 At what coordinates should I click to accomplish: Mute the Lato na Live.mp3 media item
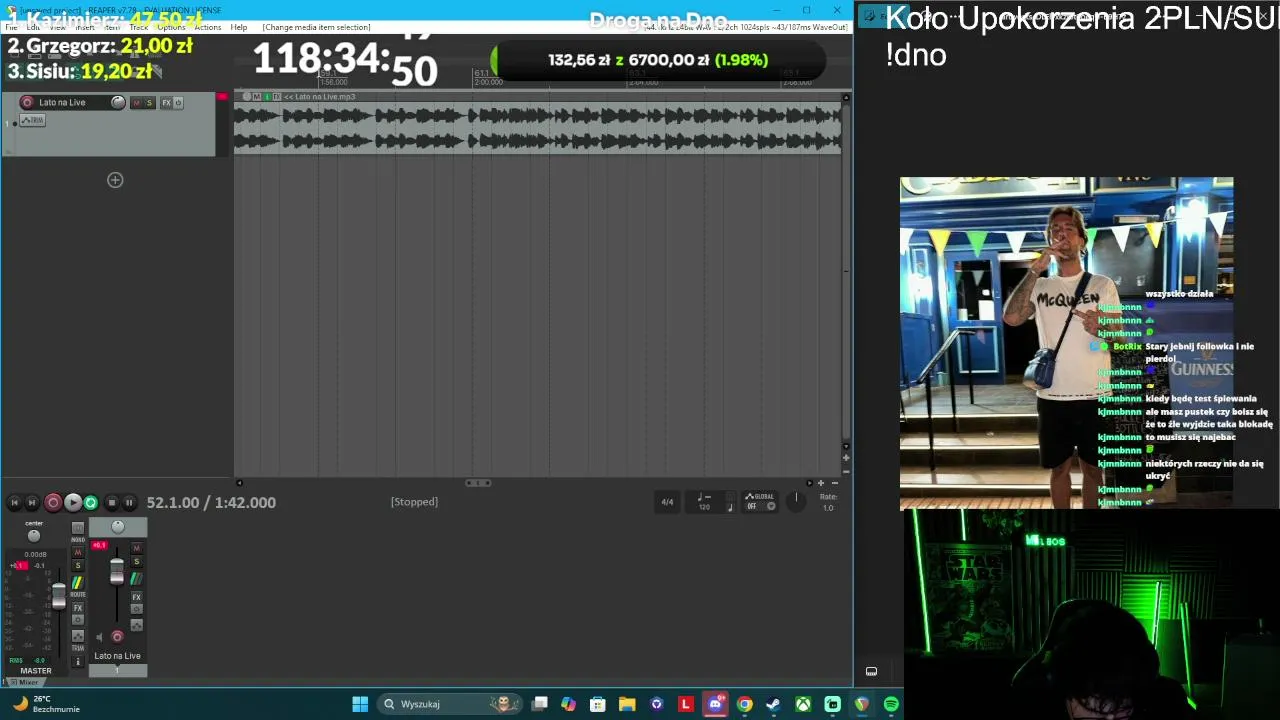pos(257,97)
